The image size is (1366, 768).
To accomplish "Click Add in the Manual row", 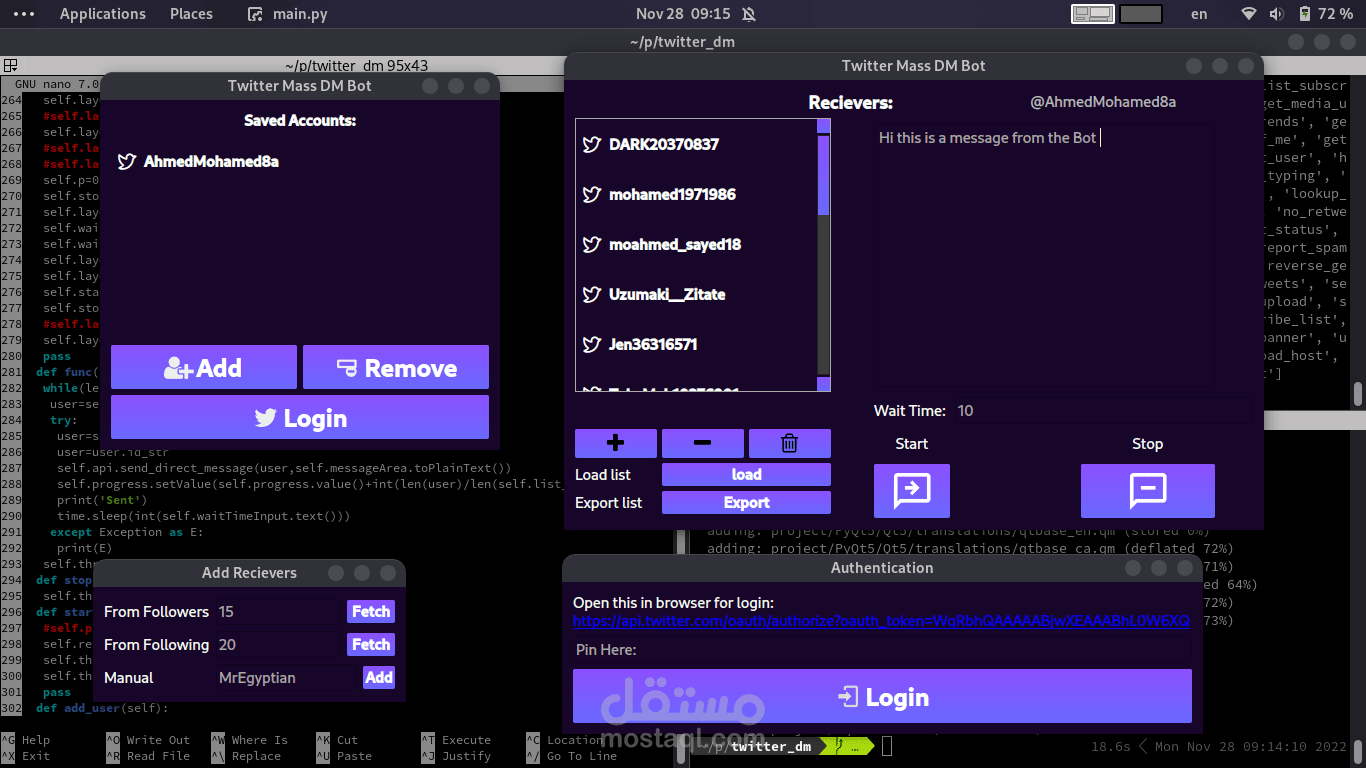I will [x=379, y=677].
